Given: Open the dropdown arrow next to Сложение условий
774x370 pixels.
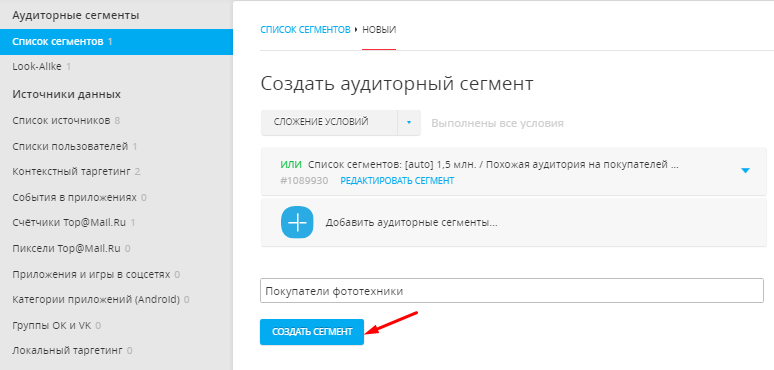Looking at the screenshot, I should [x=409, y=122].
